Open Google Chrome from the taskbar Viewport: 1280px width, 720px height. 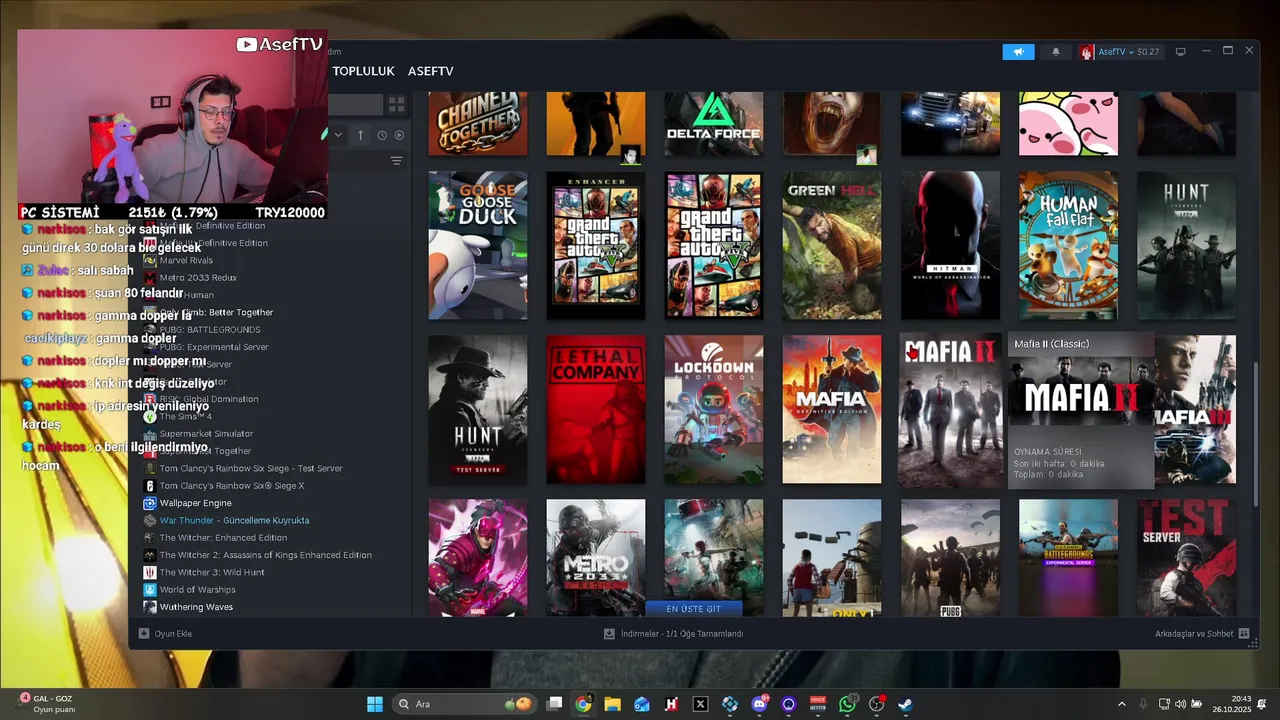pyautogui.click(x=583, y=704)
